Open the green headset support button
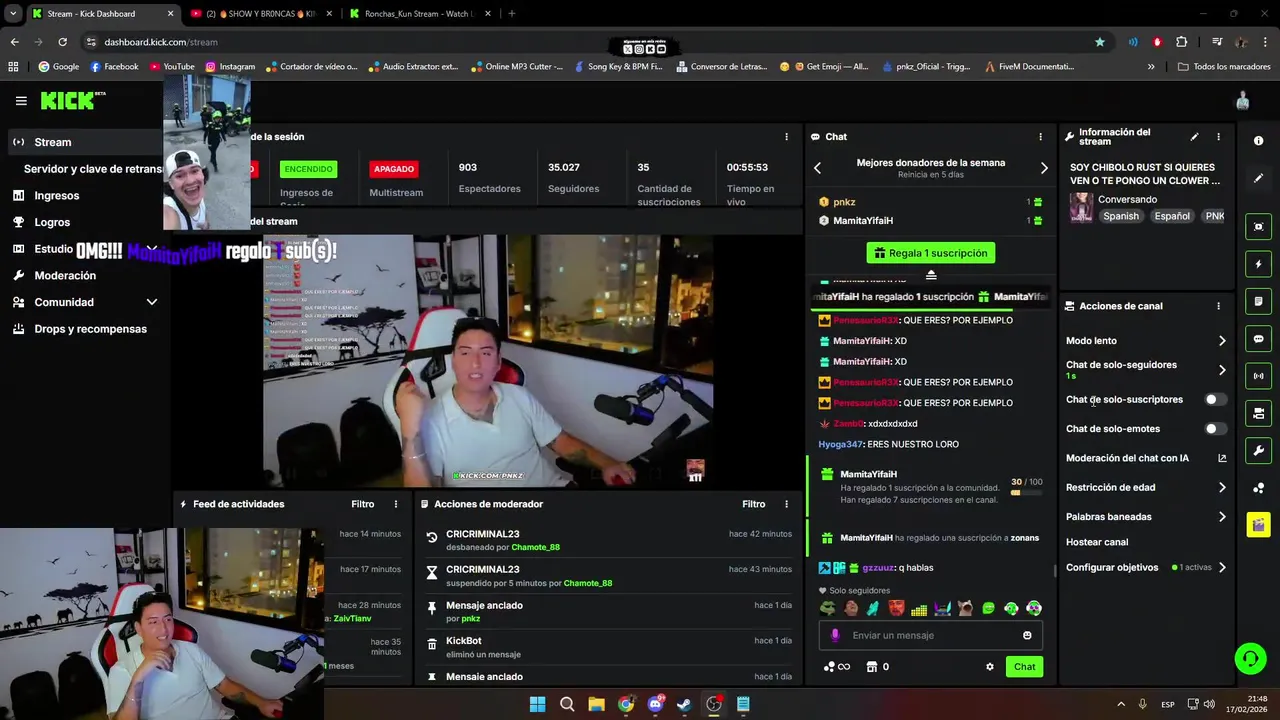The height and width of the screenshot is (720, 1280). pyautogui.click(x=1250, y=658)
